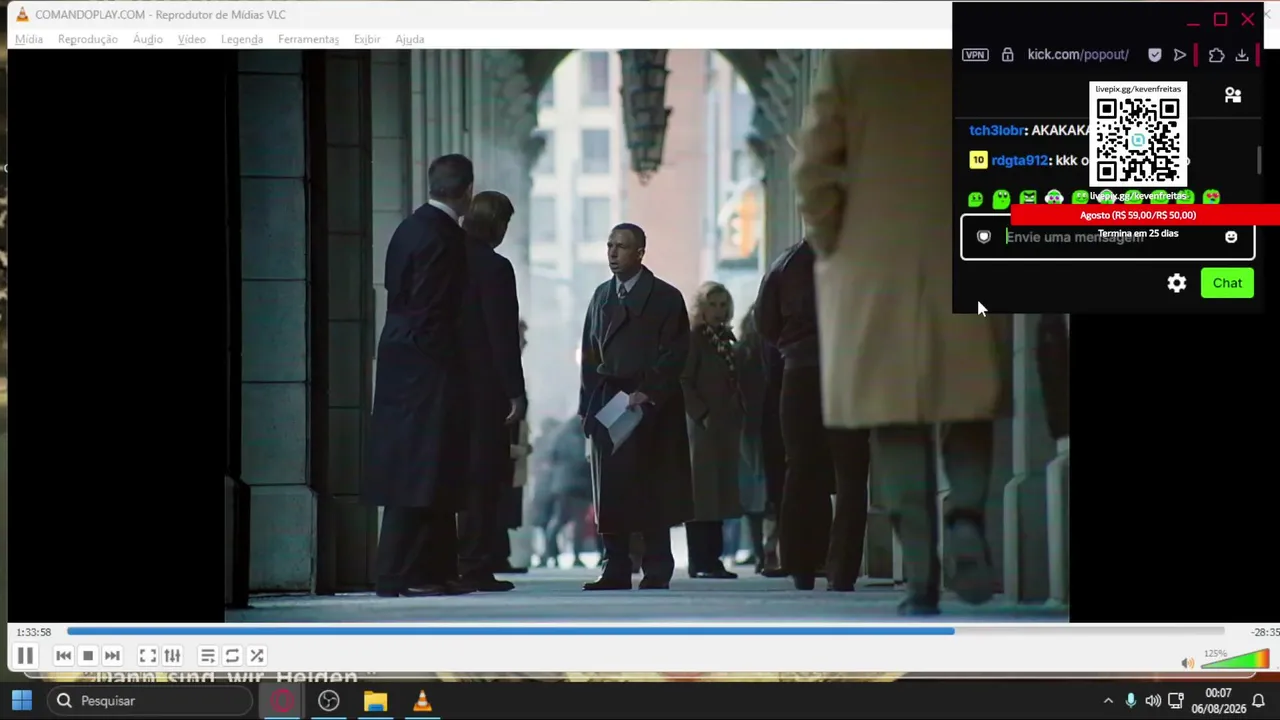Mute VLC audio with speaker icon
1280x720 pixels.
pos(1187,663)
